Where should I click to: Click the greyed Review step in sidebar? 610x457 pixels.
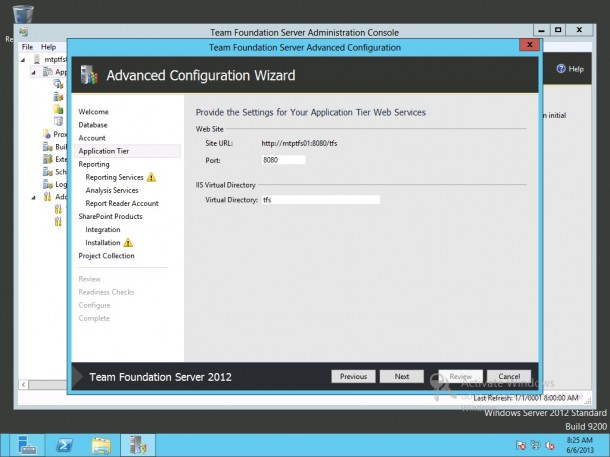point(89,279)
